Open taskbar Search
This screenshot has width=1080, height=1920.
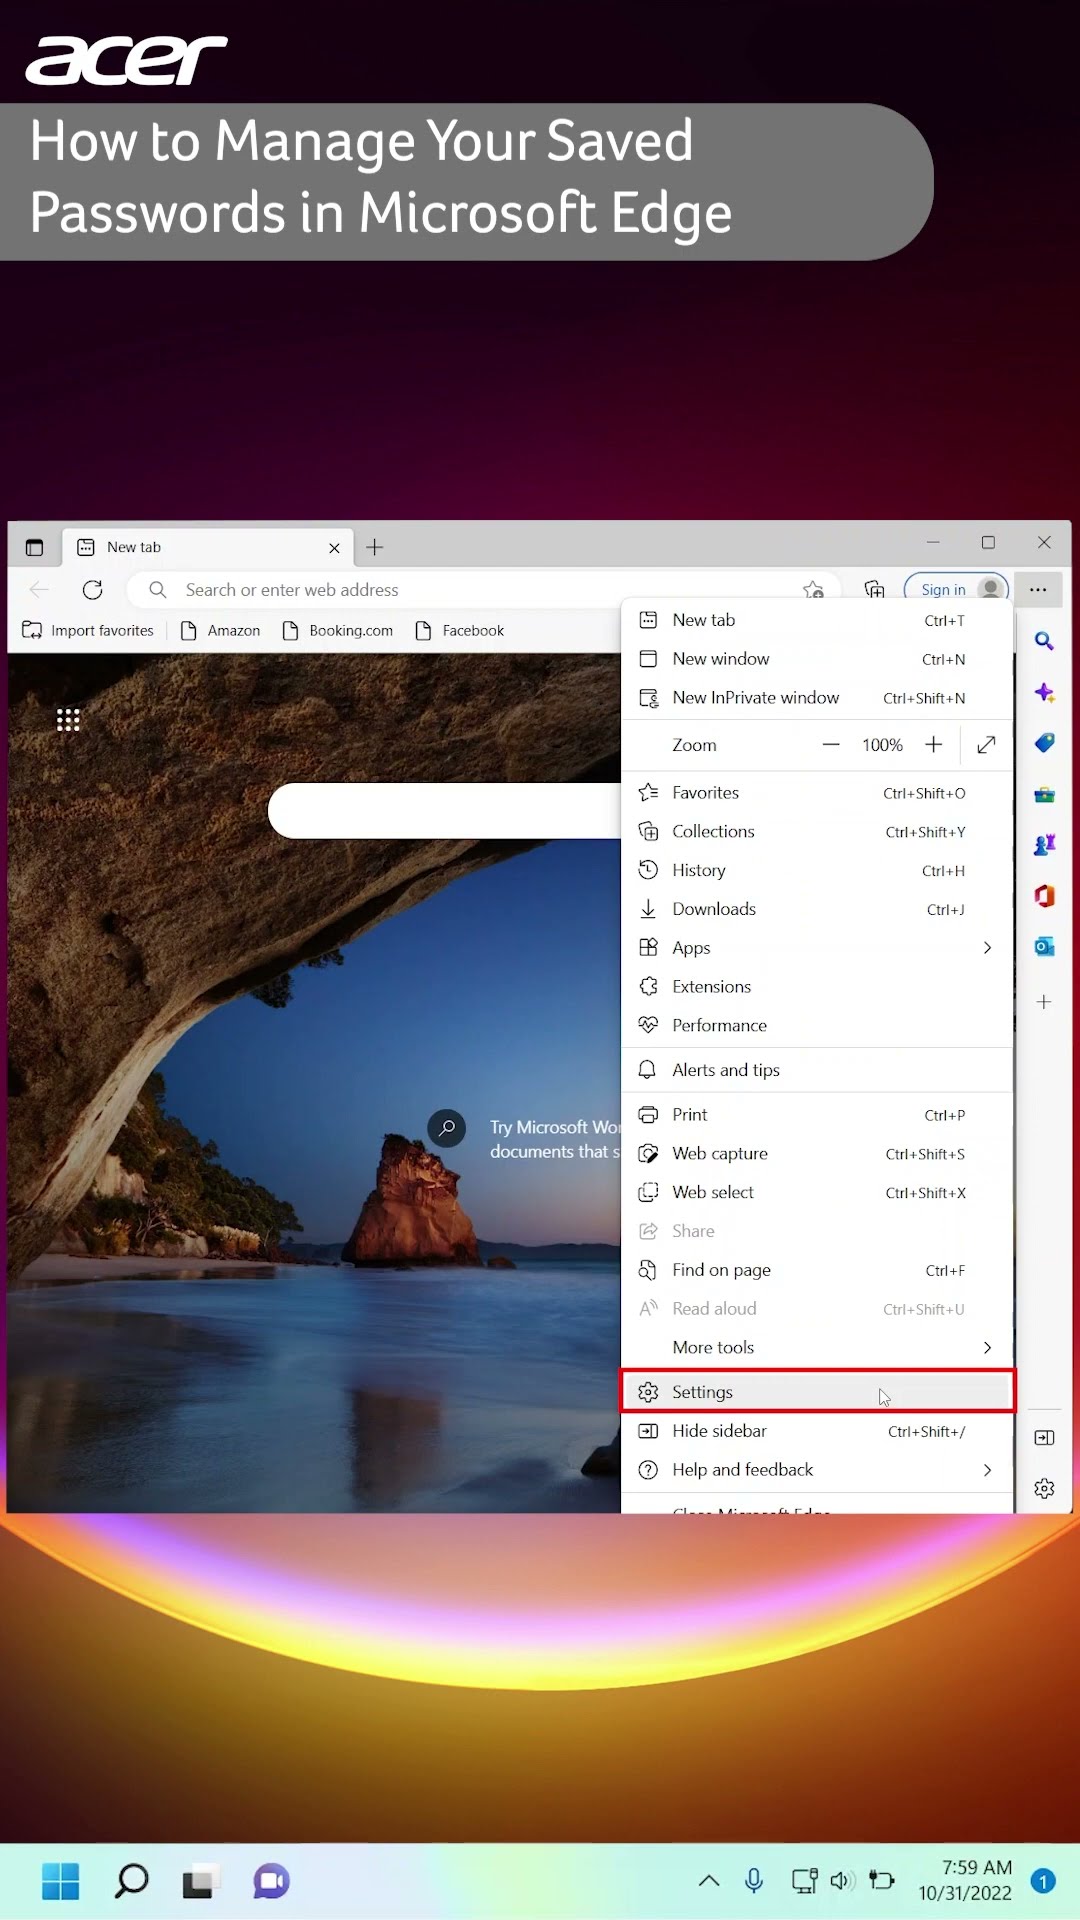[131, 1881]
